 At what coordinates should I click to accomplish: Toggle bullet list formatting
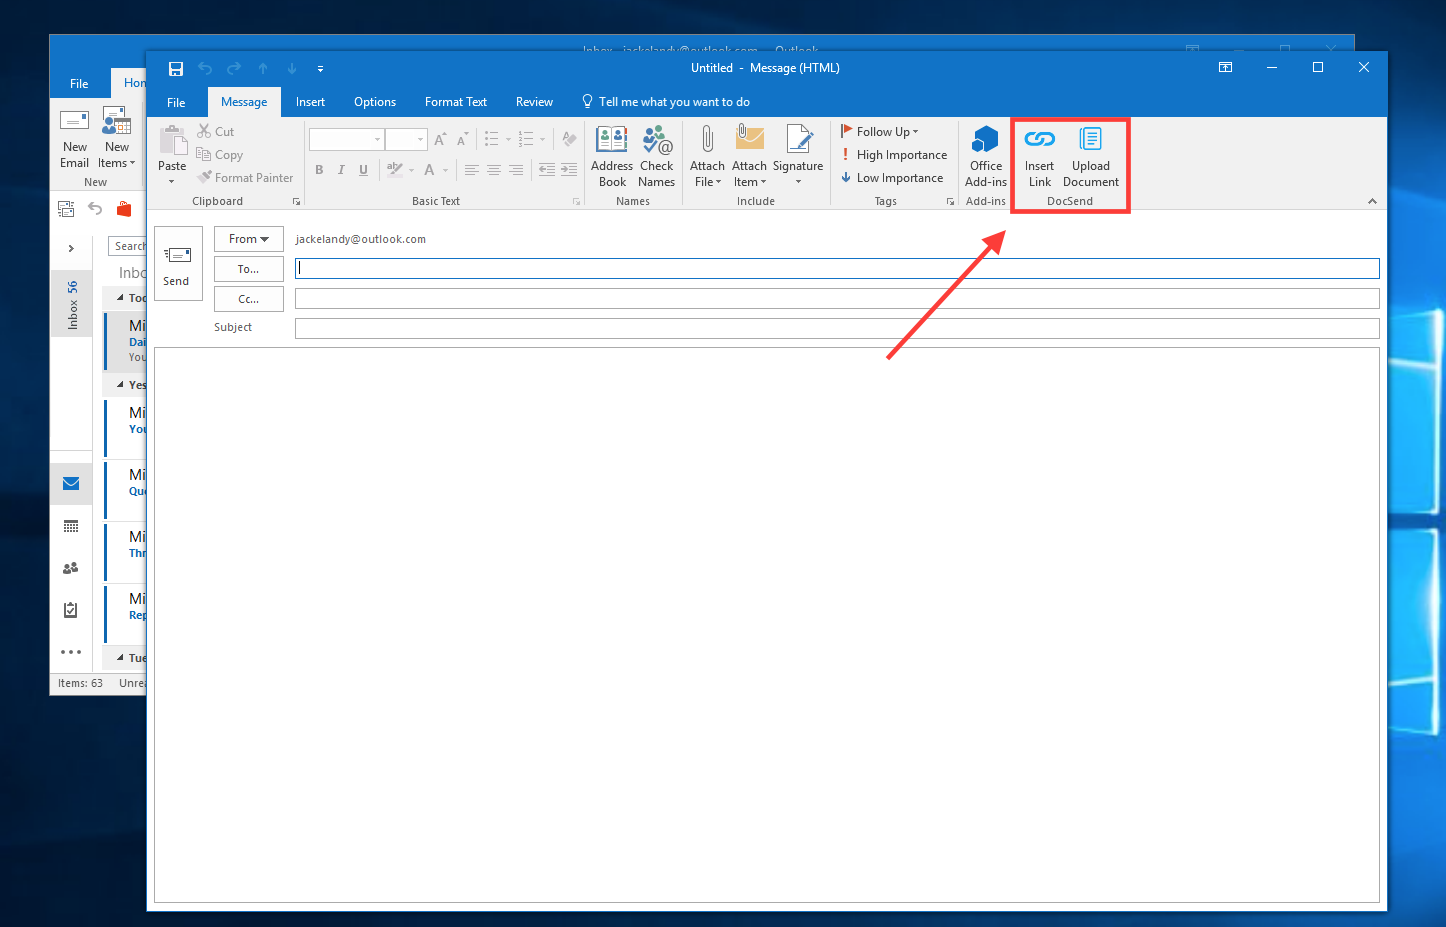coord(491,140)
